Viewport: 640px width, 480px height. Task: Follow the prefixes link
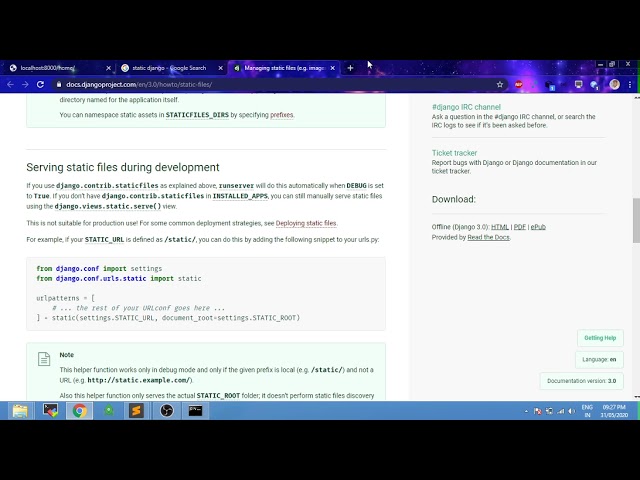[x=282, y=115]
